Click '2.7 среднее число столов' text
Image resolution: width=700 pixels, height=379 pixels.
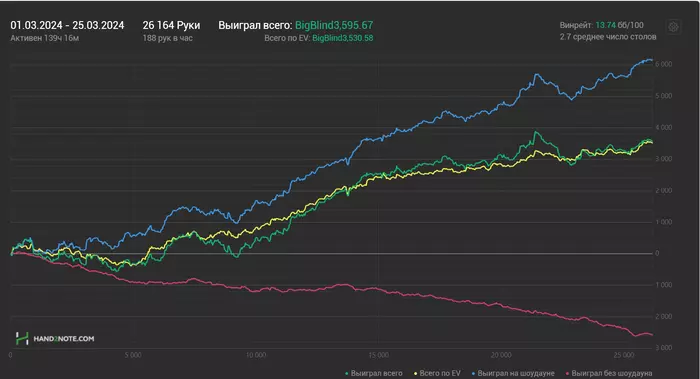[x=608, y=37]
